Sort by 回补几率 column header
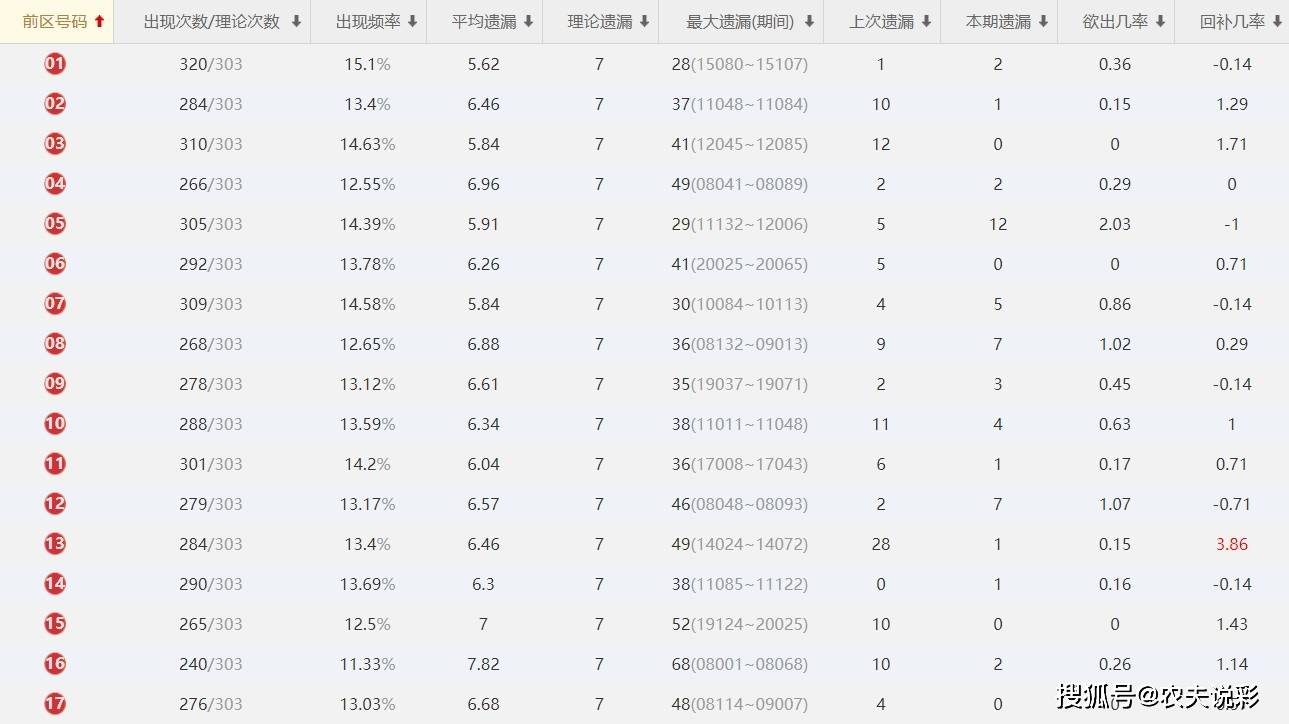Image resolution: width=1289 pixels, height=724 pixels. coord(1232,22)
